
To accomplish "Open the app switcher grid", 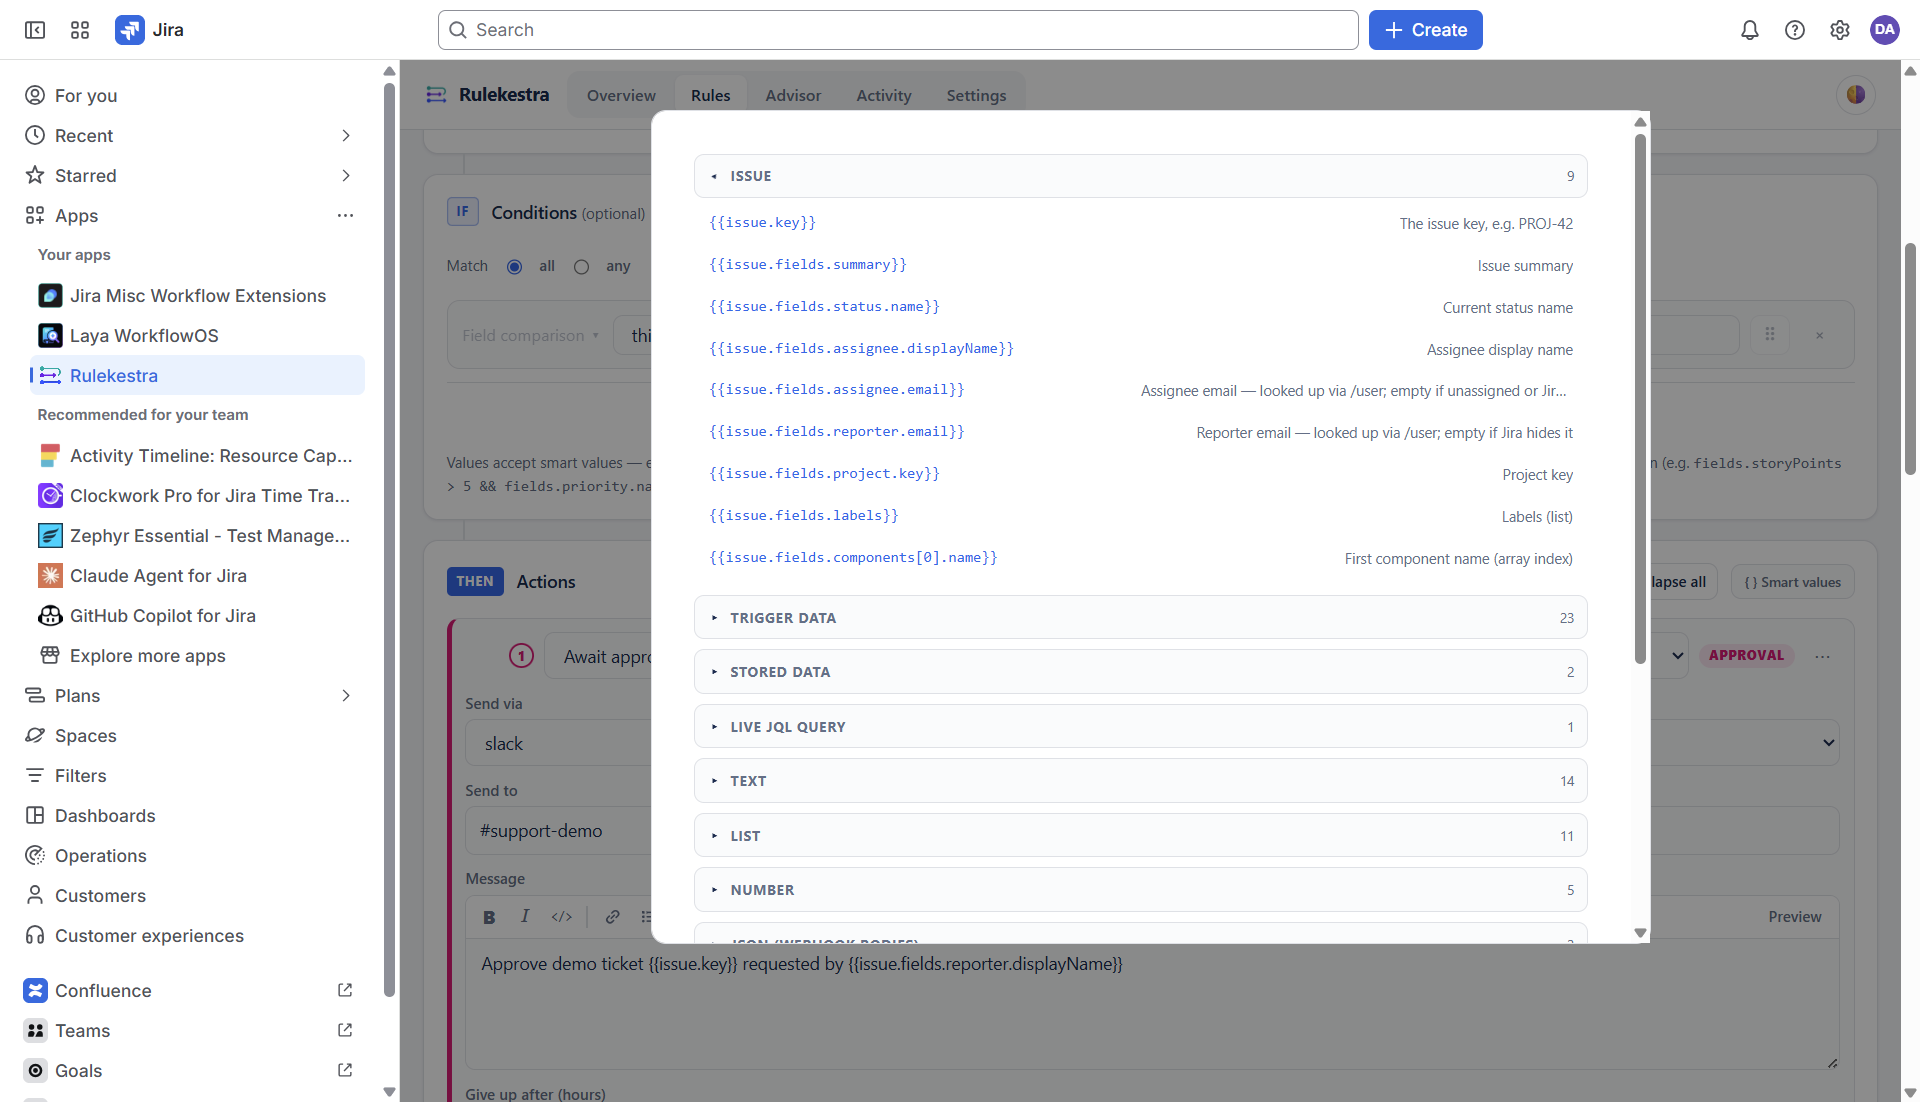I will 80,30.
